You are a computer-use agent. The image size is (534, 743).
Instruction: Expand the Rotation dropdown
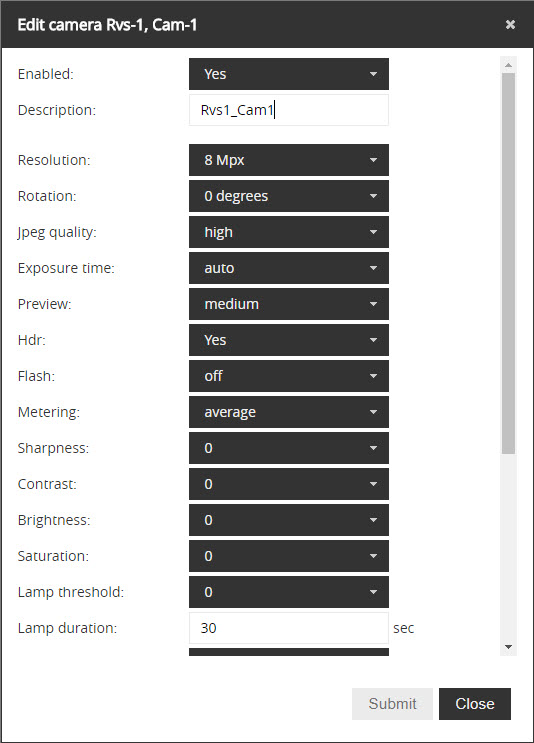(289, 196)
